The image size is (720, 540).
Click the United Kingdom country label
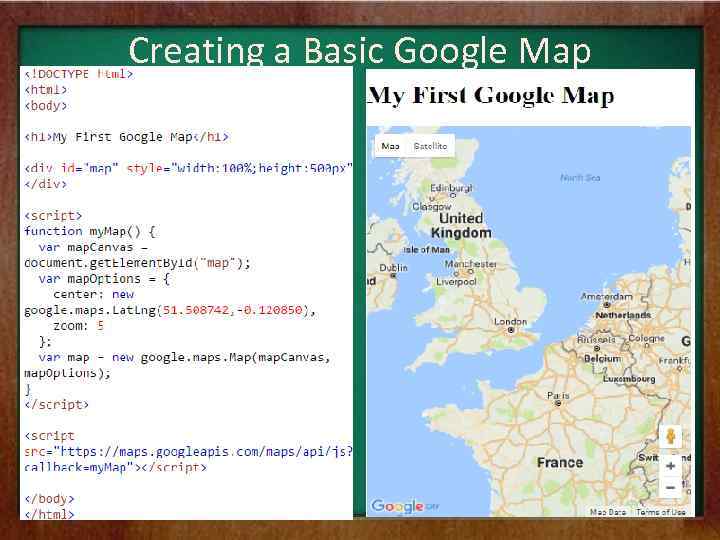(x=461, y=225)
